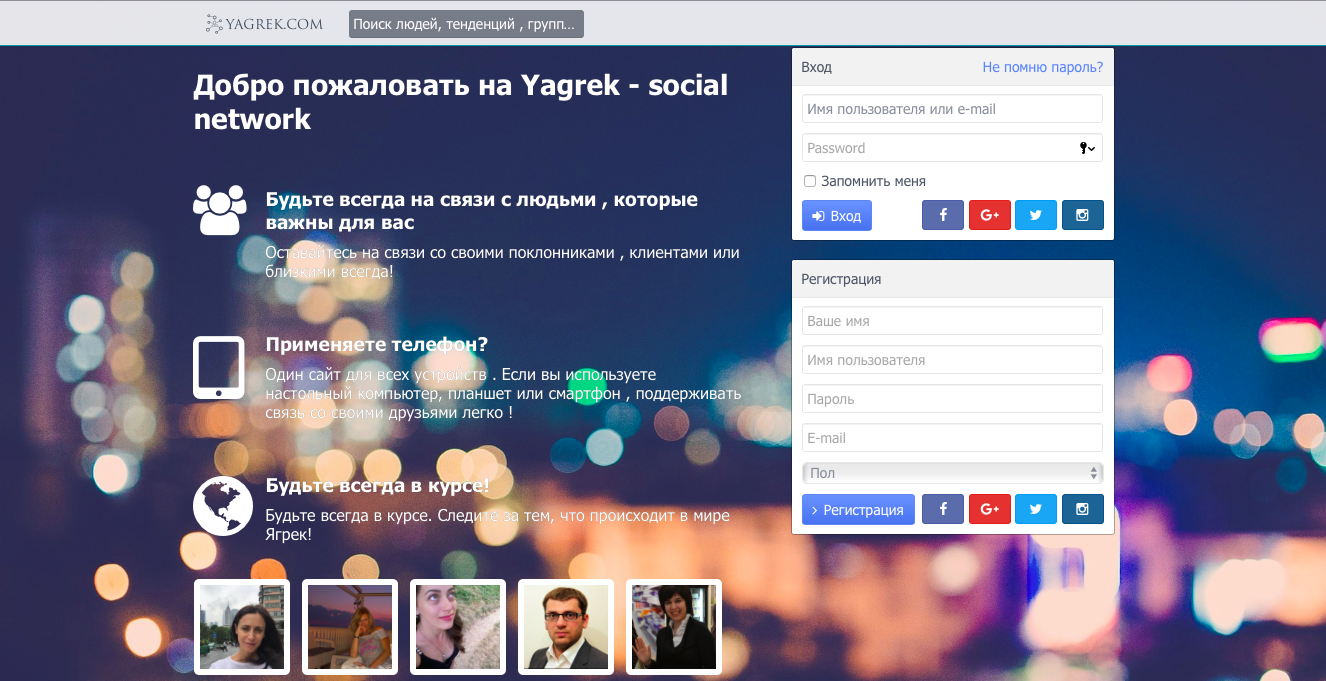Open fifth user photo of waving woman

(x=674, y=627)
